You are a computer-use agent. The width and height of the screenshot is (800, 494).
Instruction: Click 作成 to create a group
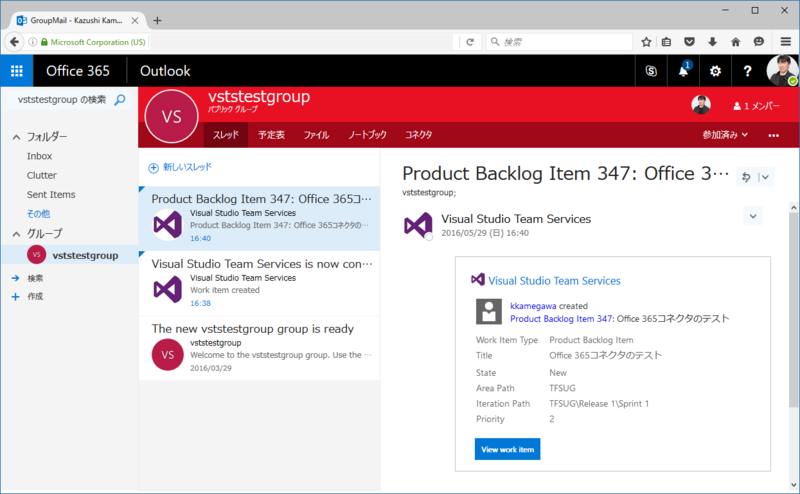pyautogui.click(x=35, y=297)
